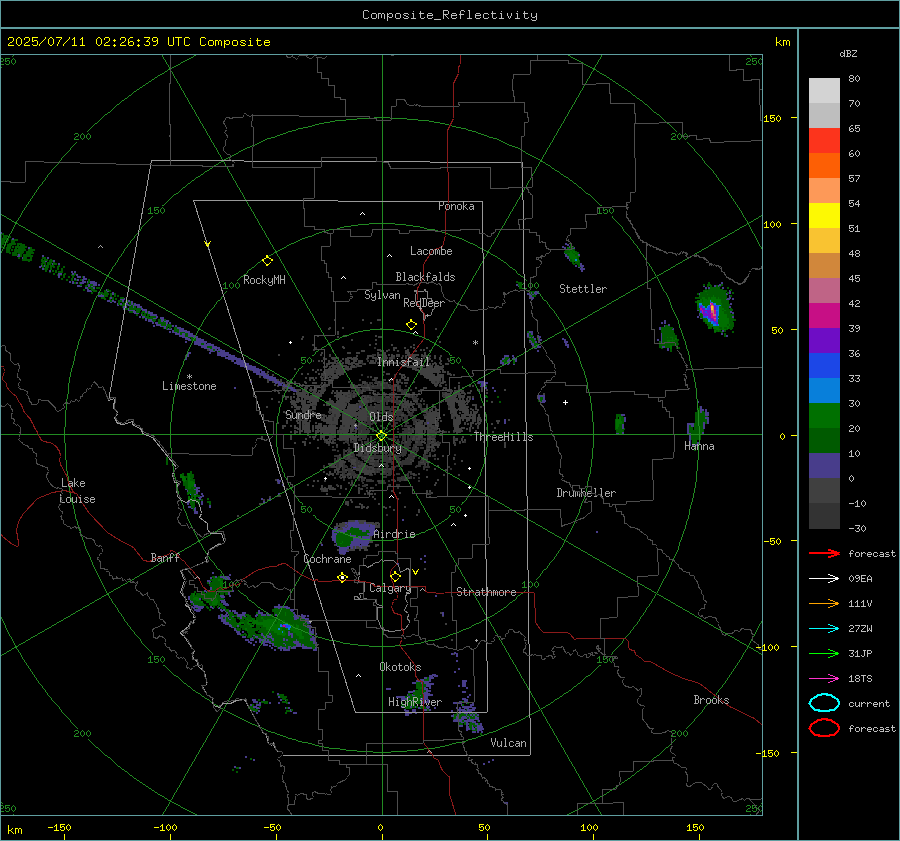Click the dotted yellow diamond below Cochrane
The width and height of the screenshot is (900, 841).
coord(342,578)
